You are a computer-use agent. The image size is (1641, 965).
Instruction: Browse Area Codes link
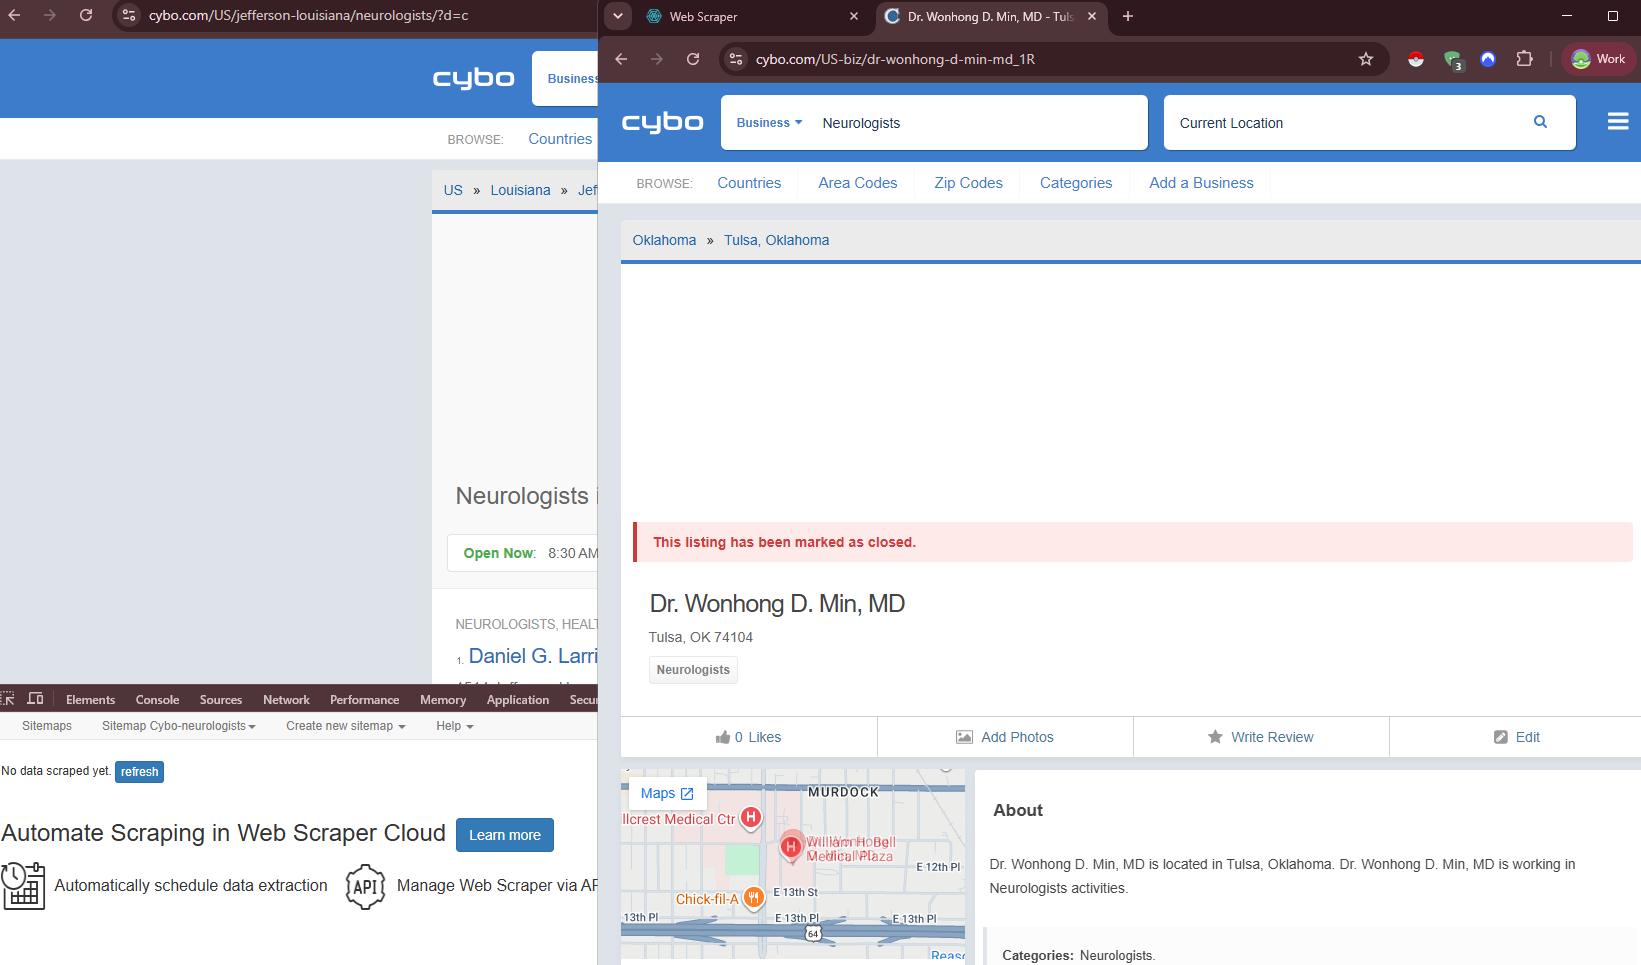click(x=858, y=183)
